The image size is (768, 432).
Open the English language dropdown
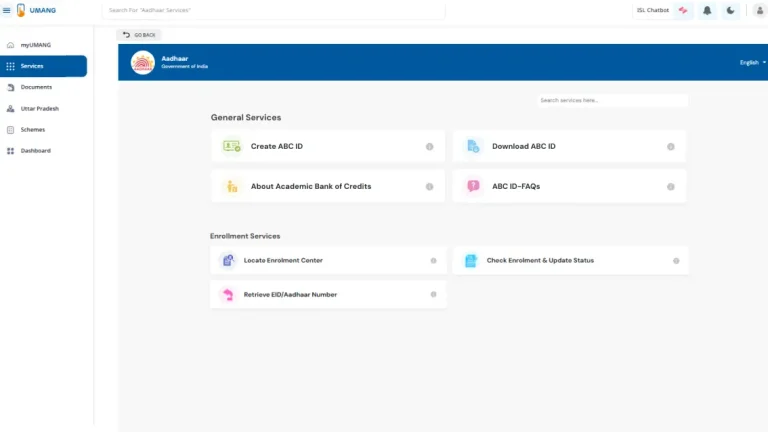753,63
